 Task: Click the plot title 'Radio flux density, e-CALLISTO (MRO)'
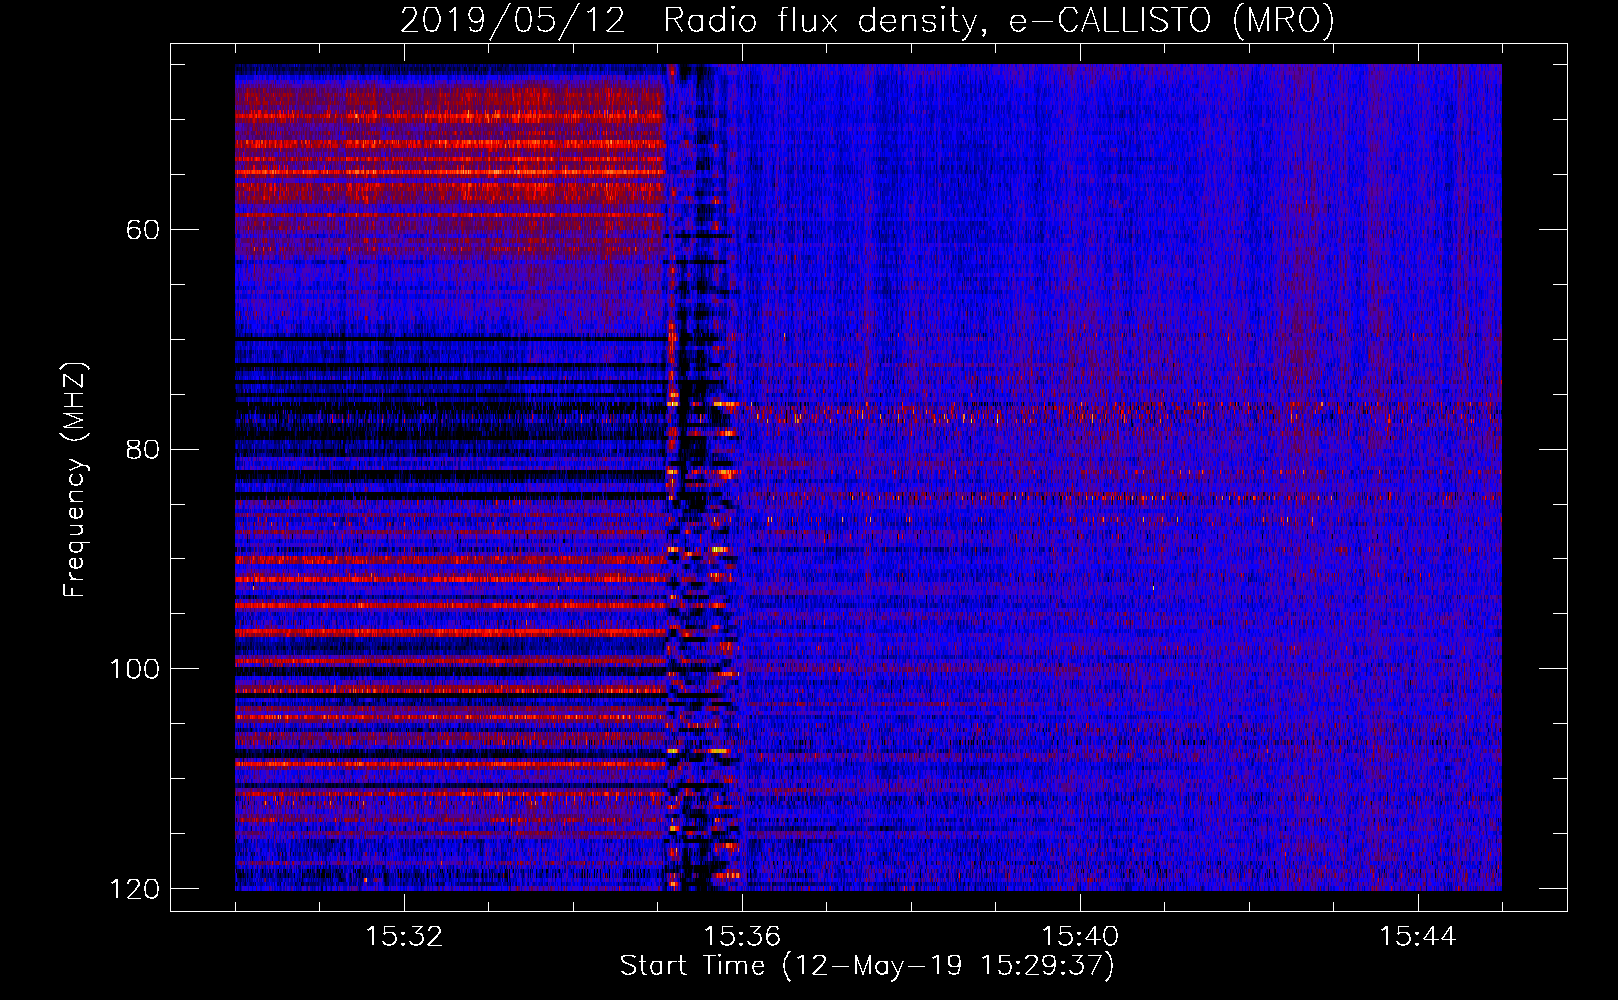pos(999,20)
